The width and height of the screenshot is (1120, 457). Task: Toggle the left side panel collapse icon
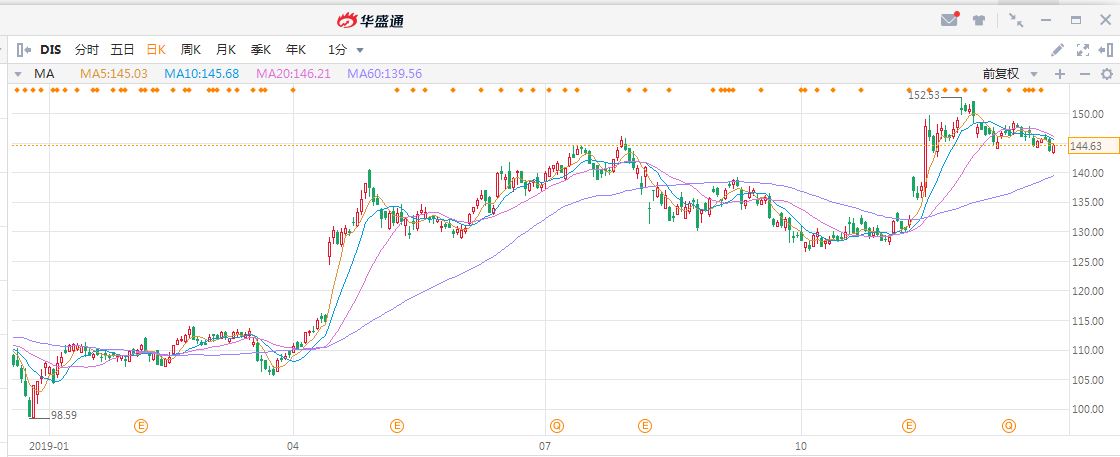(22, 49)
